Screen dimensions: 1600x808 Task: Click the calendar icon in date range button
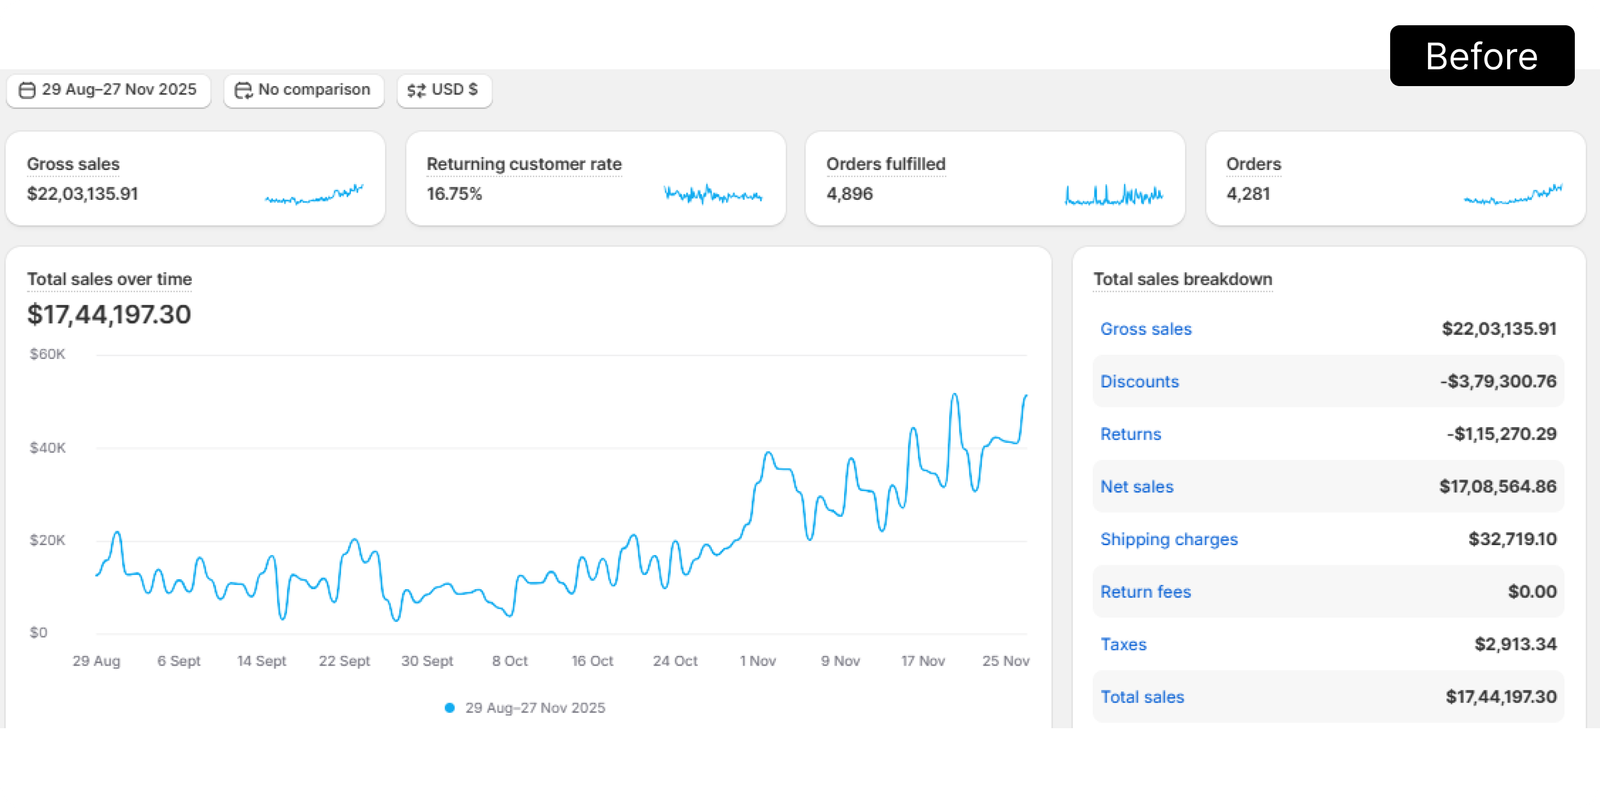(x=27, y=90)
